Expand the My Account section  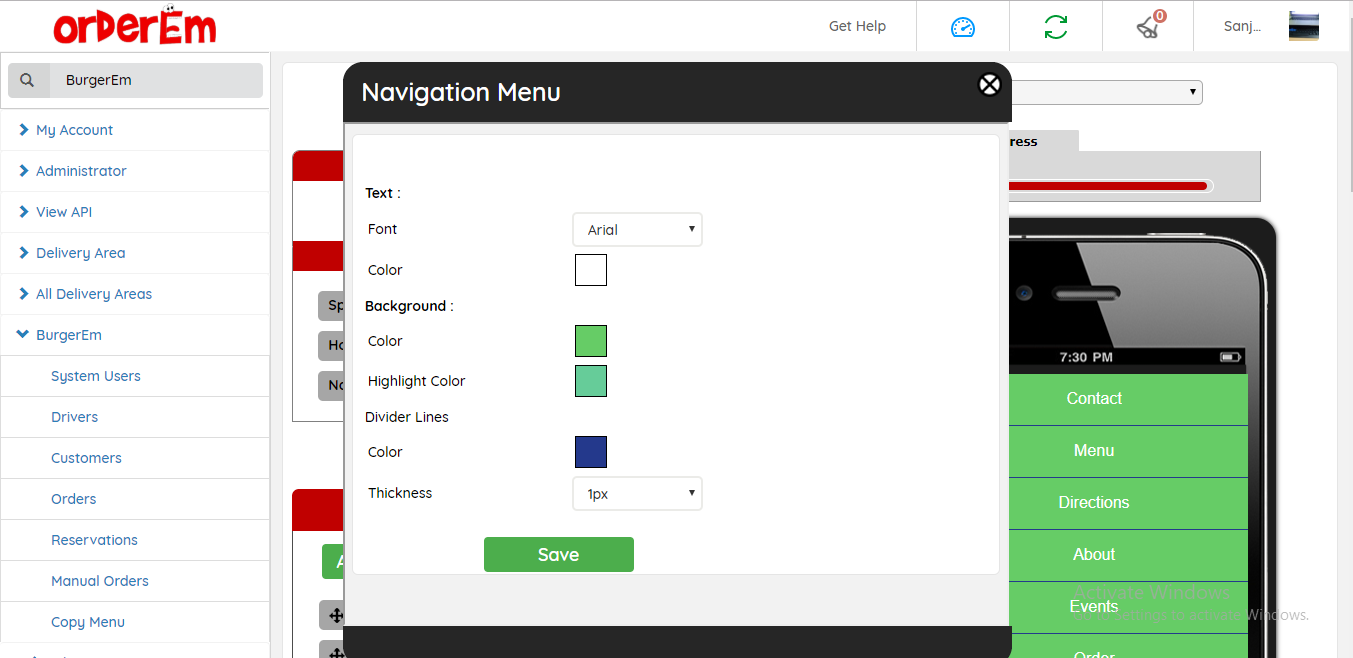click(74, 130)
